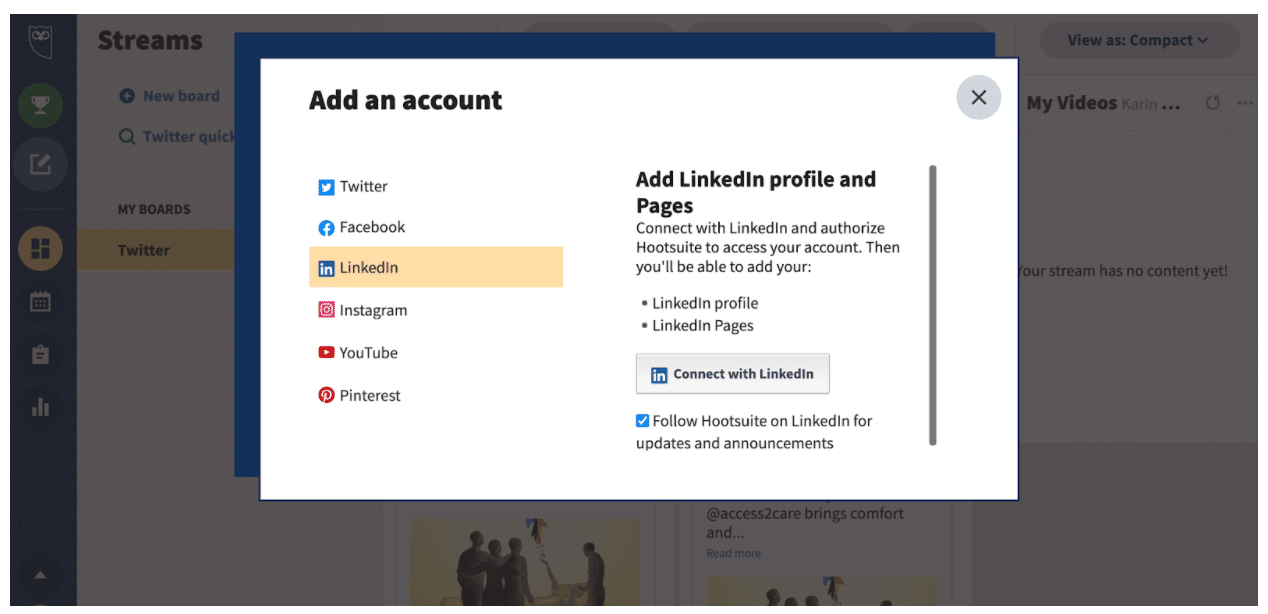1268x614 pixels.
Task: Open the Analytics bar chart icon
Action: 41,407
